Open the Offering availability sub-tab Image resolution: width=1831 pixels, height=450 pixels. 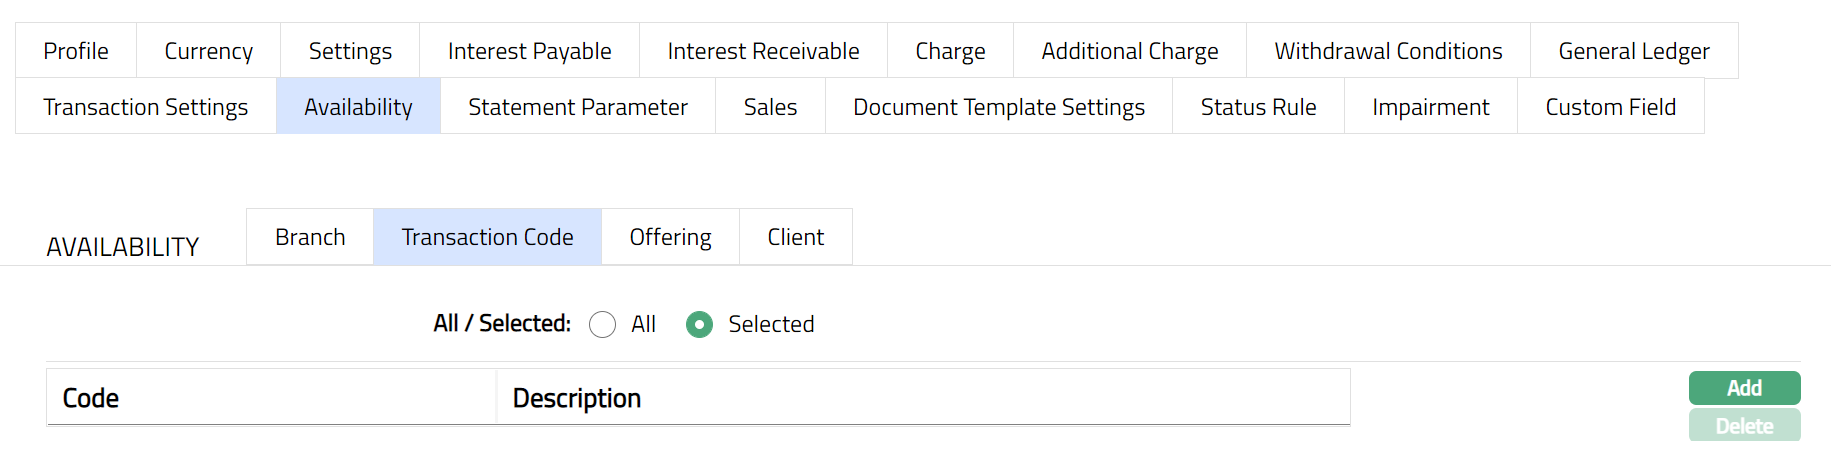[x=670, y=237]
